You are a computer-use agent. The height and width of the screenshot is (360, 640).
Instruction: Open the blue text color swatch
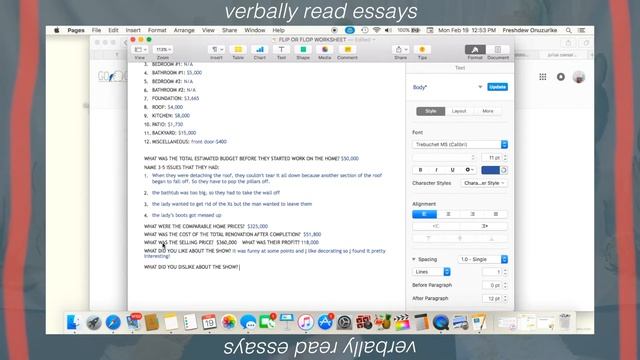490,170
